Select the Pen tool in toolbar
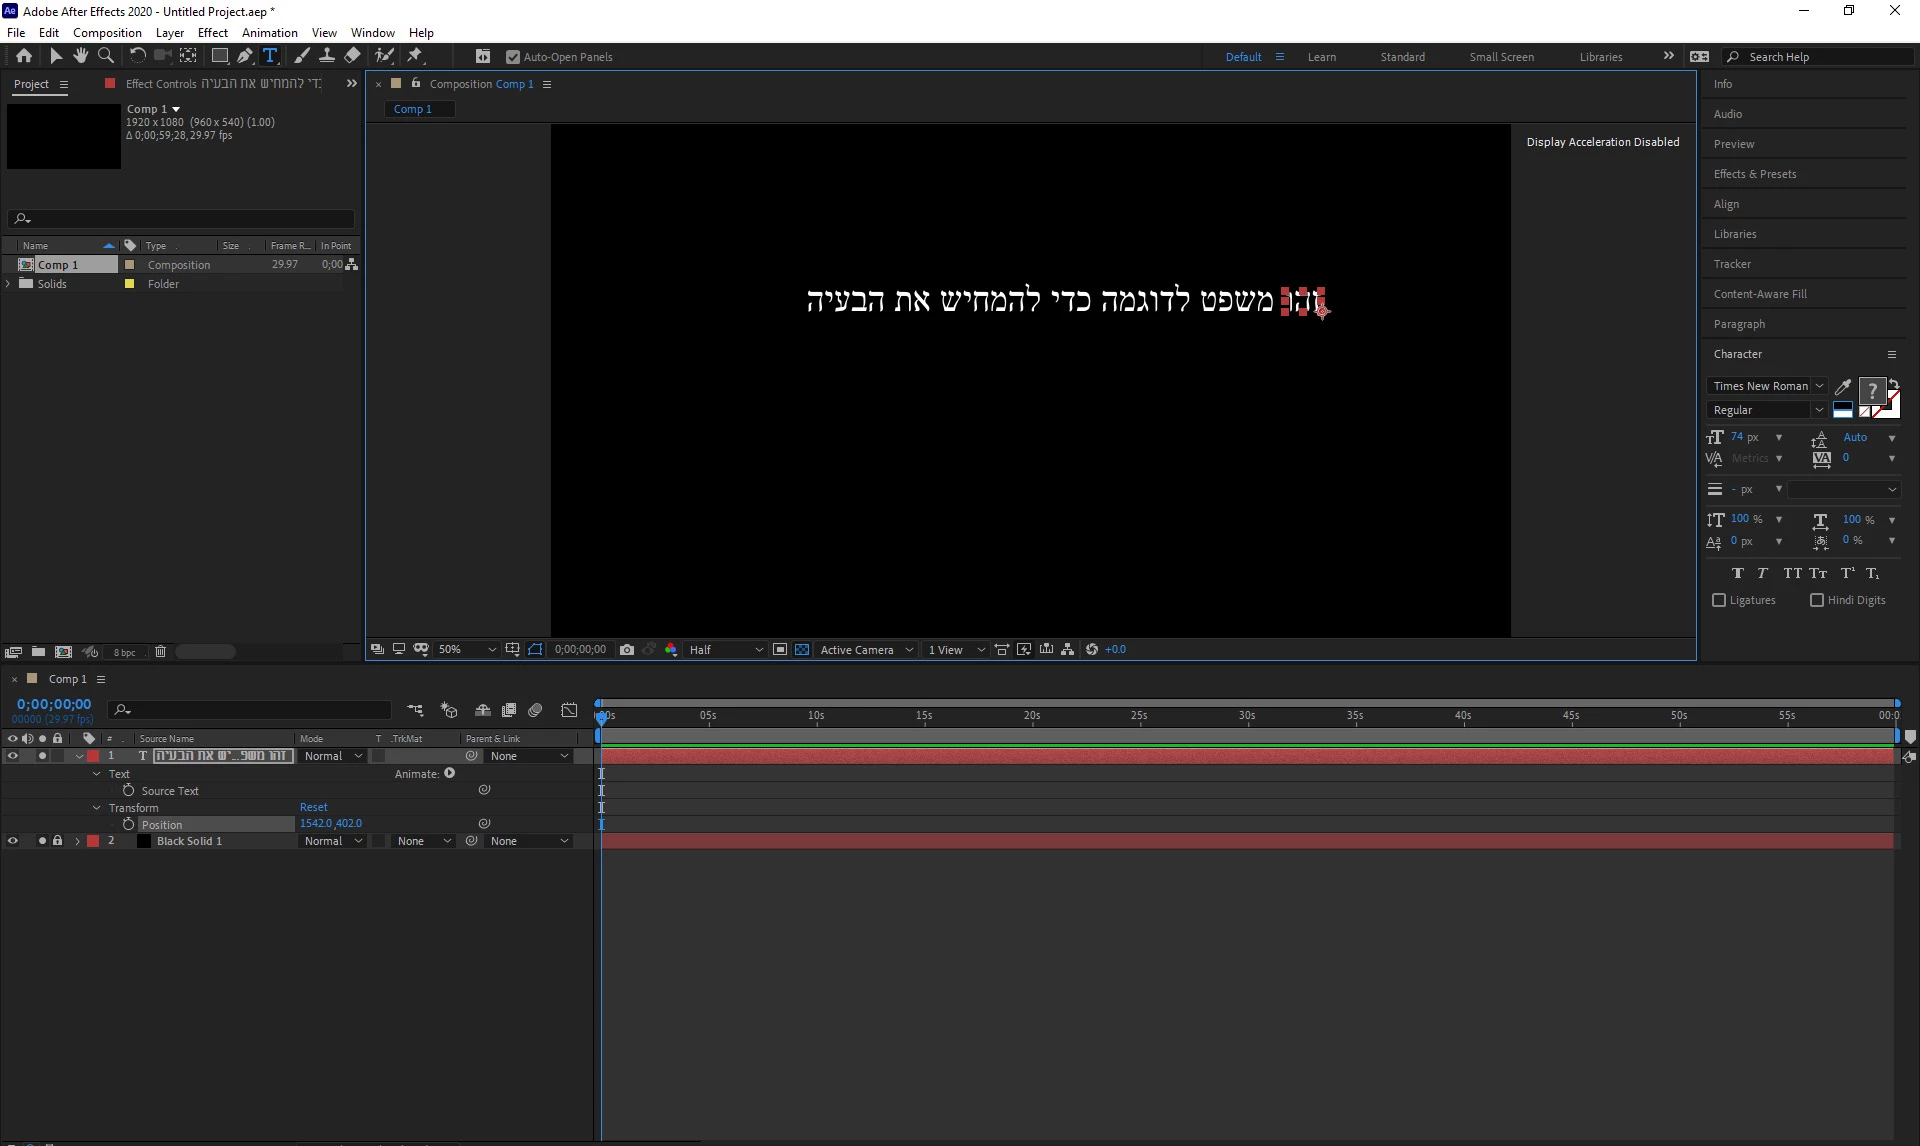 [244, 56]
